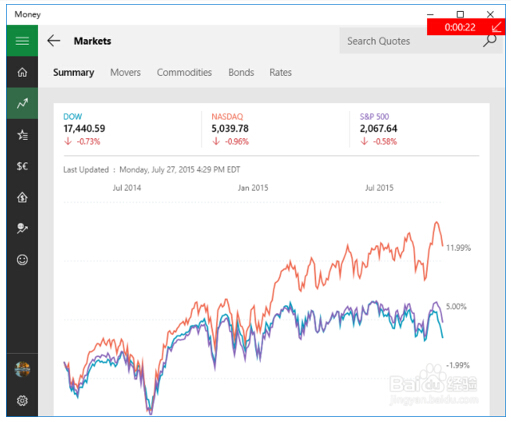The image size is (511, 422).
Task: Click the 11.99% chart label
Action: (x=458, y=248)
